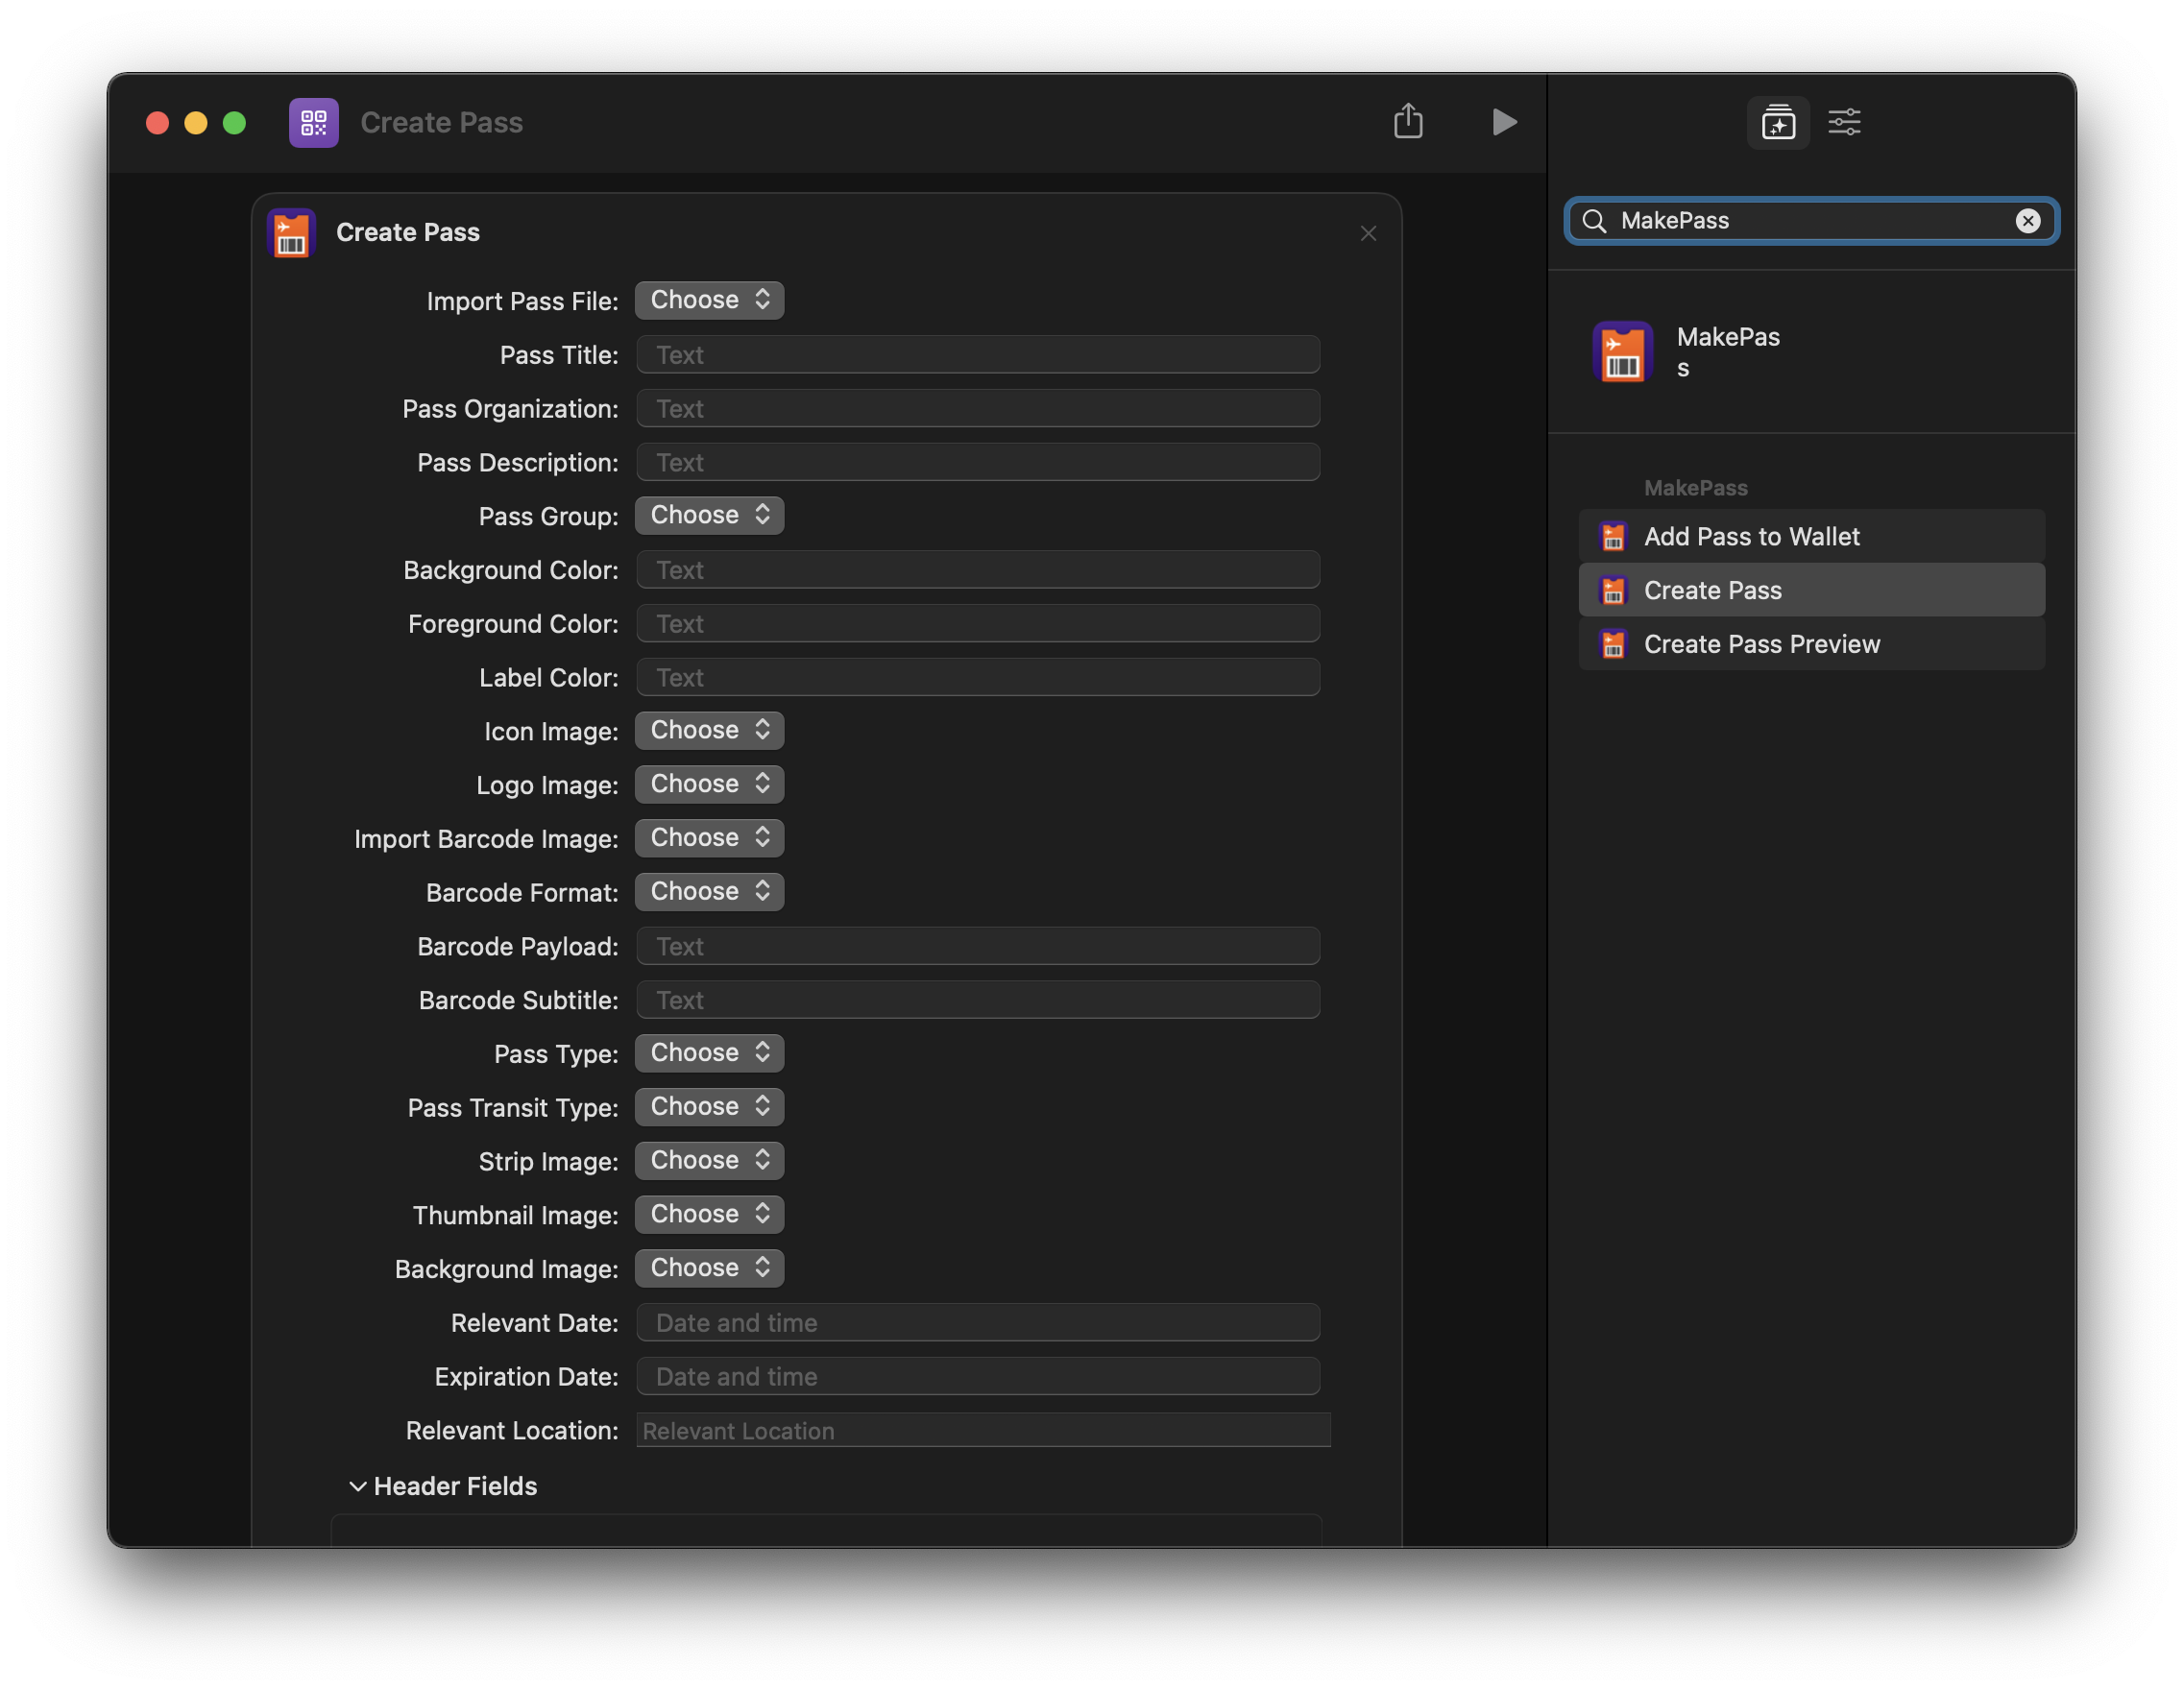The width and height of the screenshot is (2184, 1690).
Task: Click the Barcode Subtitle text field
Action: [978, 1000]
